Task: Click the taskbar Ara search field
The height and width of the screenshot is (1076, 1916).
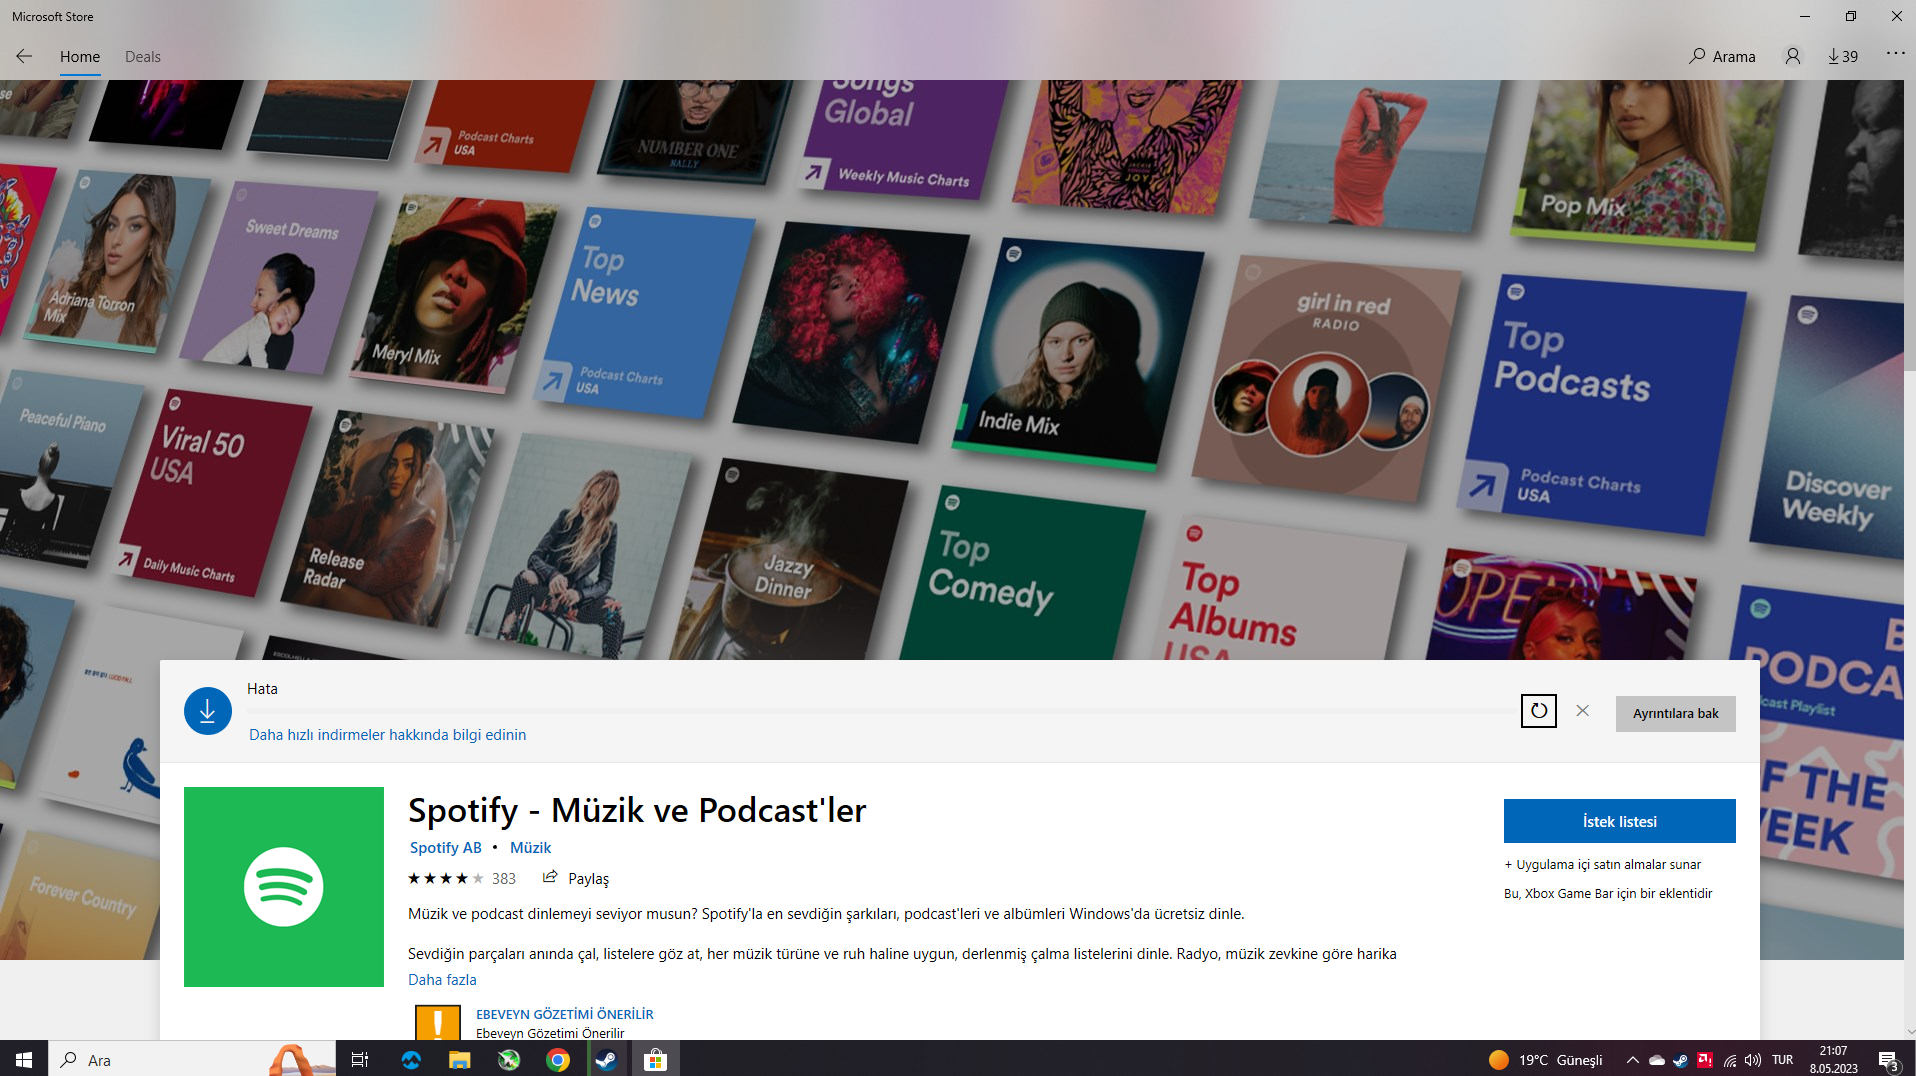Action: 192,1059
